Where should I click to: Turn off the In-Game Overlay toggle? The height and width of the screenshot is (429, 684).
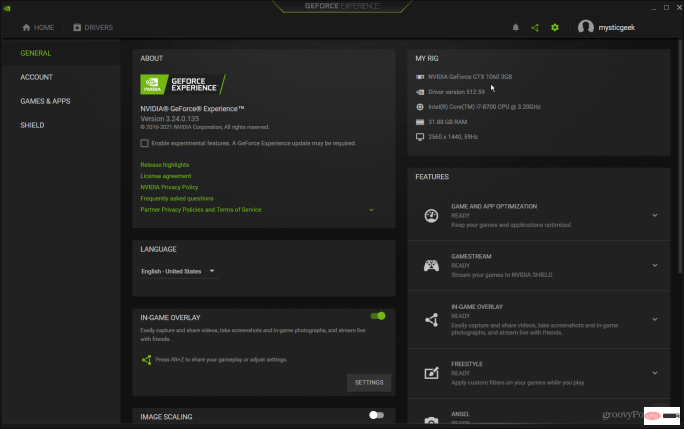pos(377,316)
